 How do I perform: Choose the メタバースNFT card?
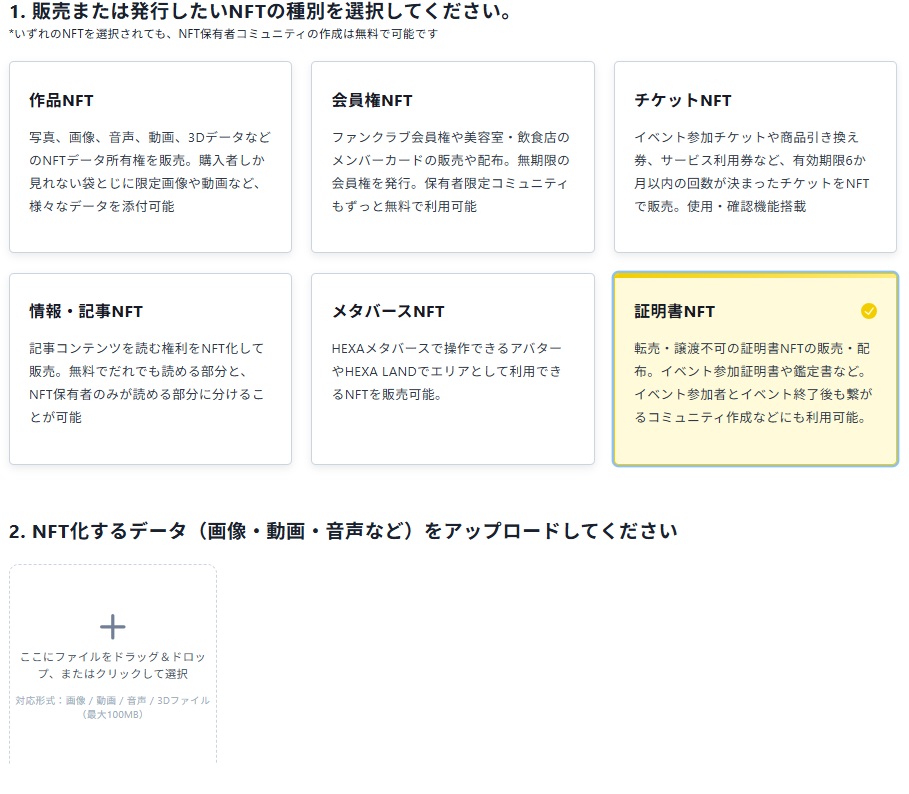click(x=452, y=369)
